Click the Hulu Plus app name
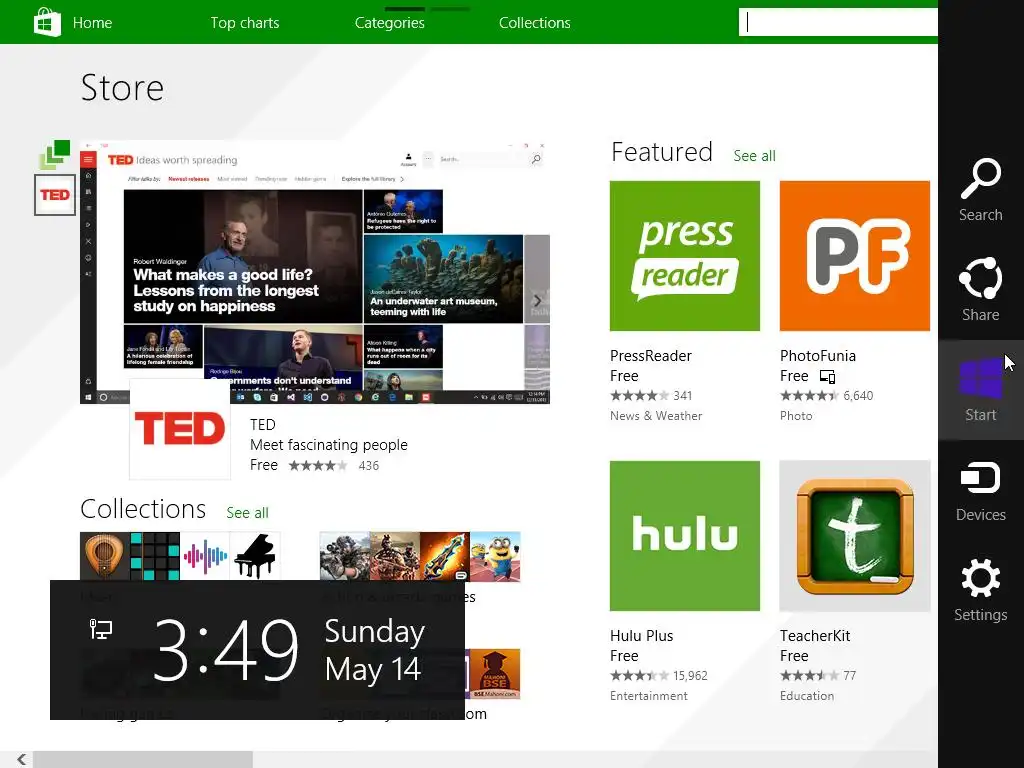1024x768 pixels. [641, 636]
